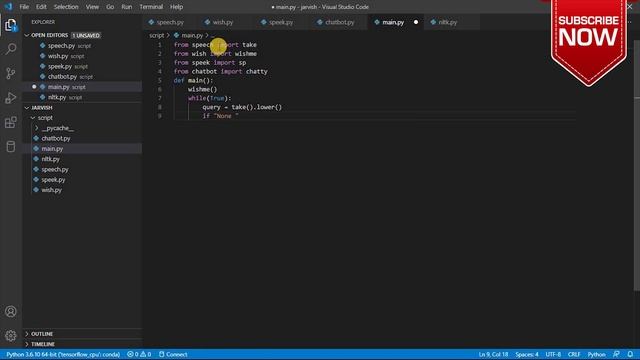Click the errors and warnings count in status bar
This screenshot has height=360, width=640.
(x=139, y=354)
